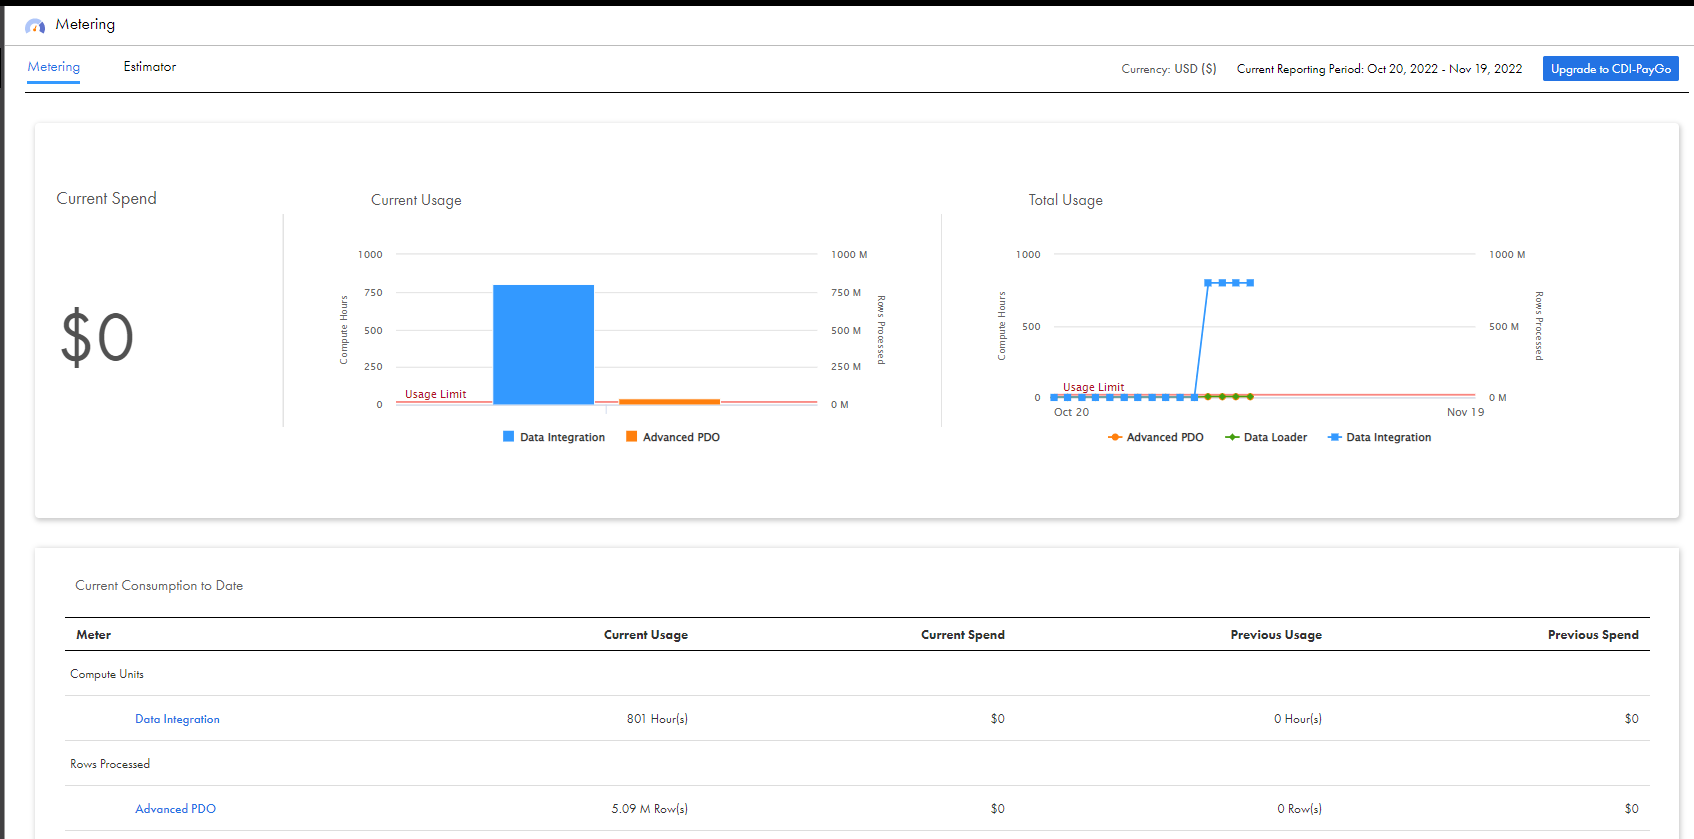Click the Total Usage chart title
The width and height of the screenshot is (1694, 839).
pos(1065,200)
